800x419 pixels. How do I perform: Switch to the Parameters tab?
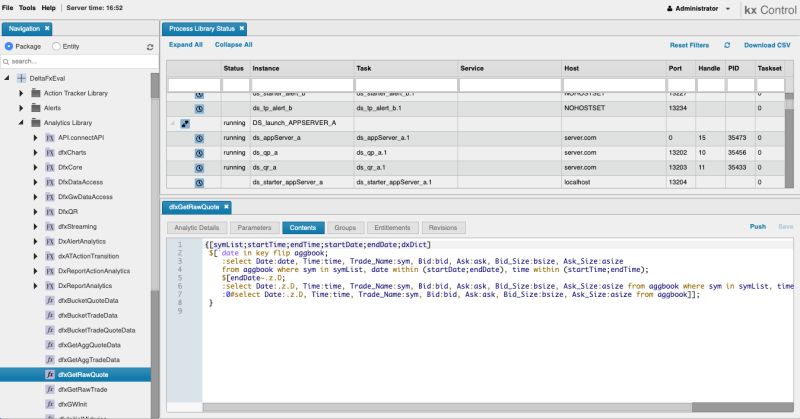coord(254,228)
